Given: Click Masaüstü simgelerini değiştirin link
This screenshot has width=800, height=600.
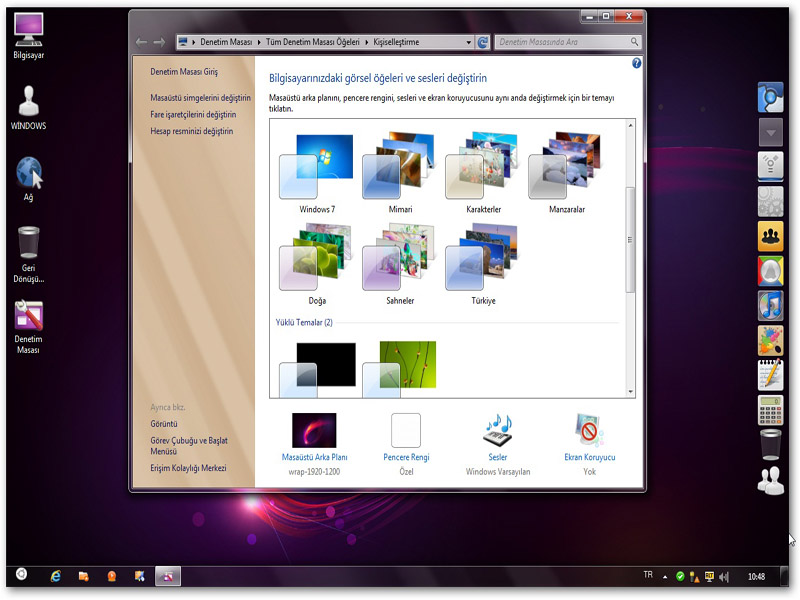Looking at the screenshot, I should (200, 98).
